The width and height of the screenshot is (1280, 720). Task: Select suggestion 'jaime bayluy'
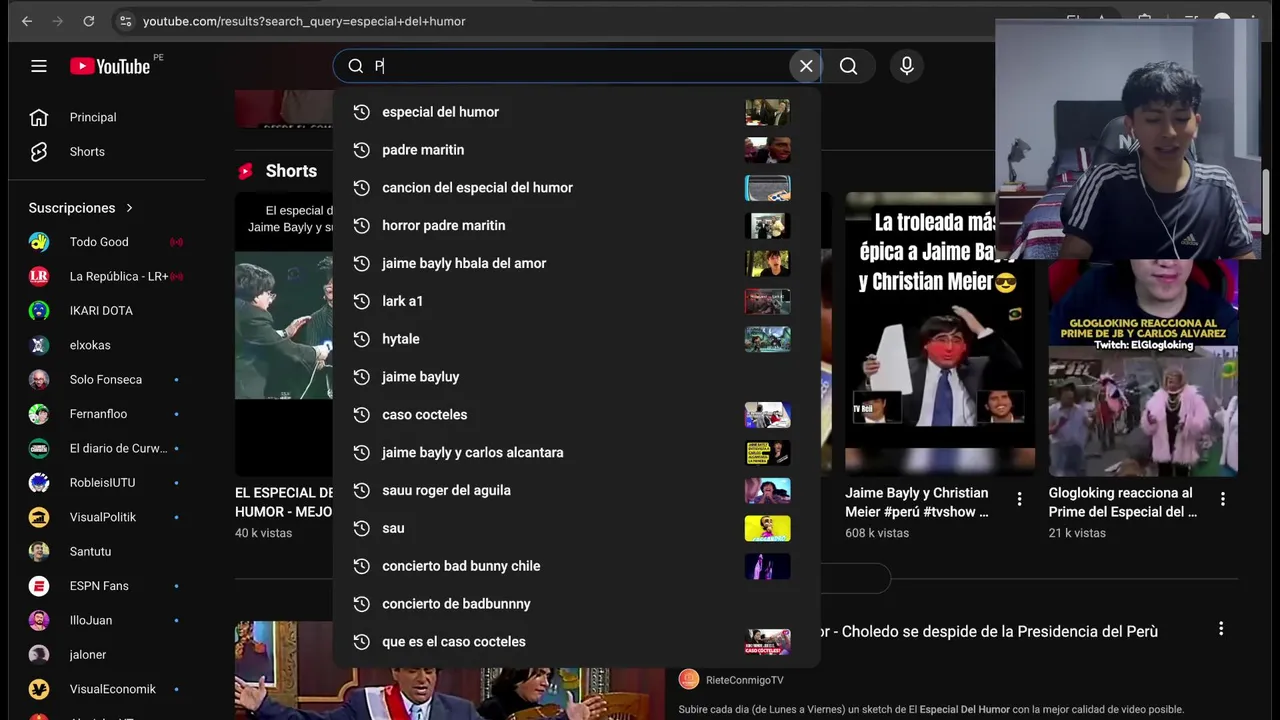pos(577,377)
